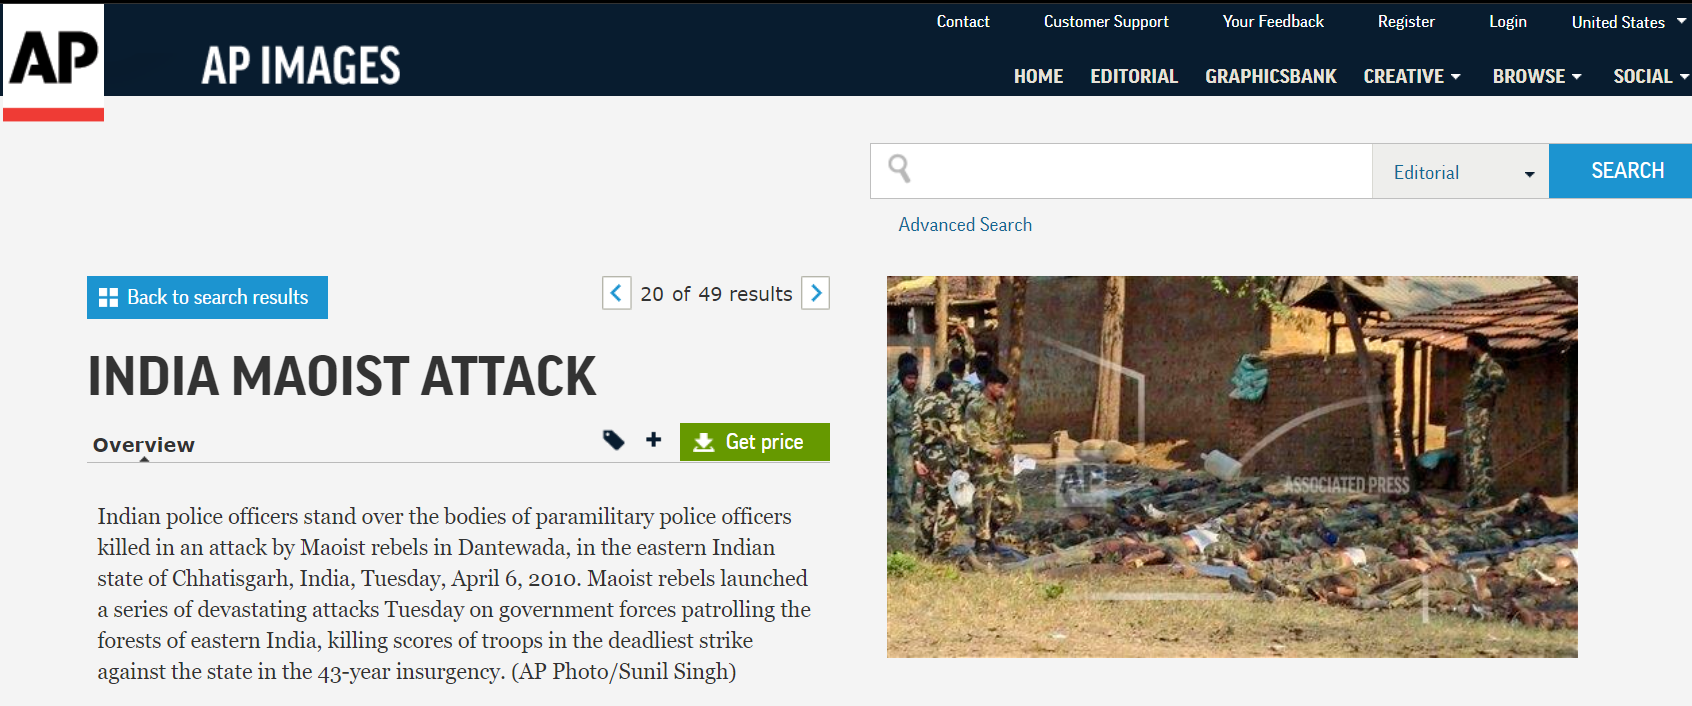The image size is (1692, 706).
Task: Click the download icon on Get price
Action: pyautogui.click(x=704, y=442)
